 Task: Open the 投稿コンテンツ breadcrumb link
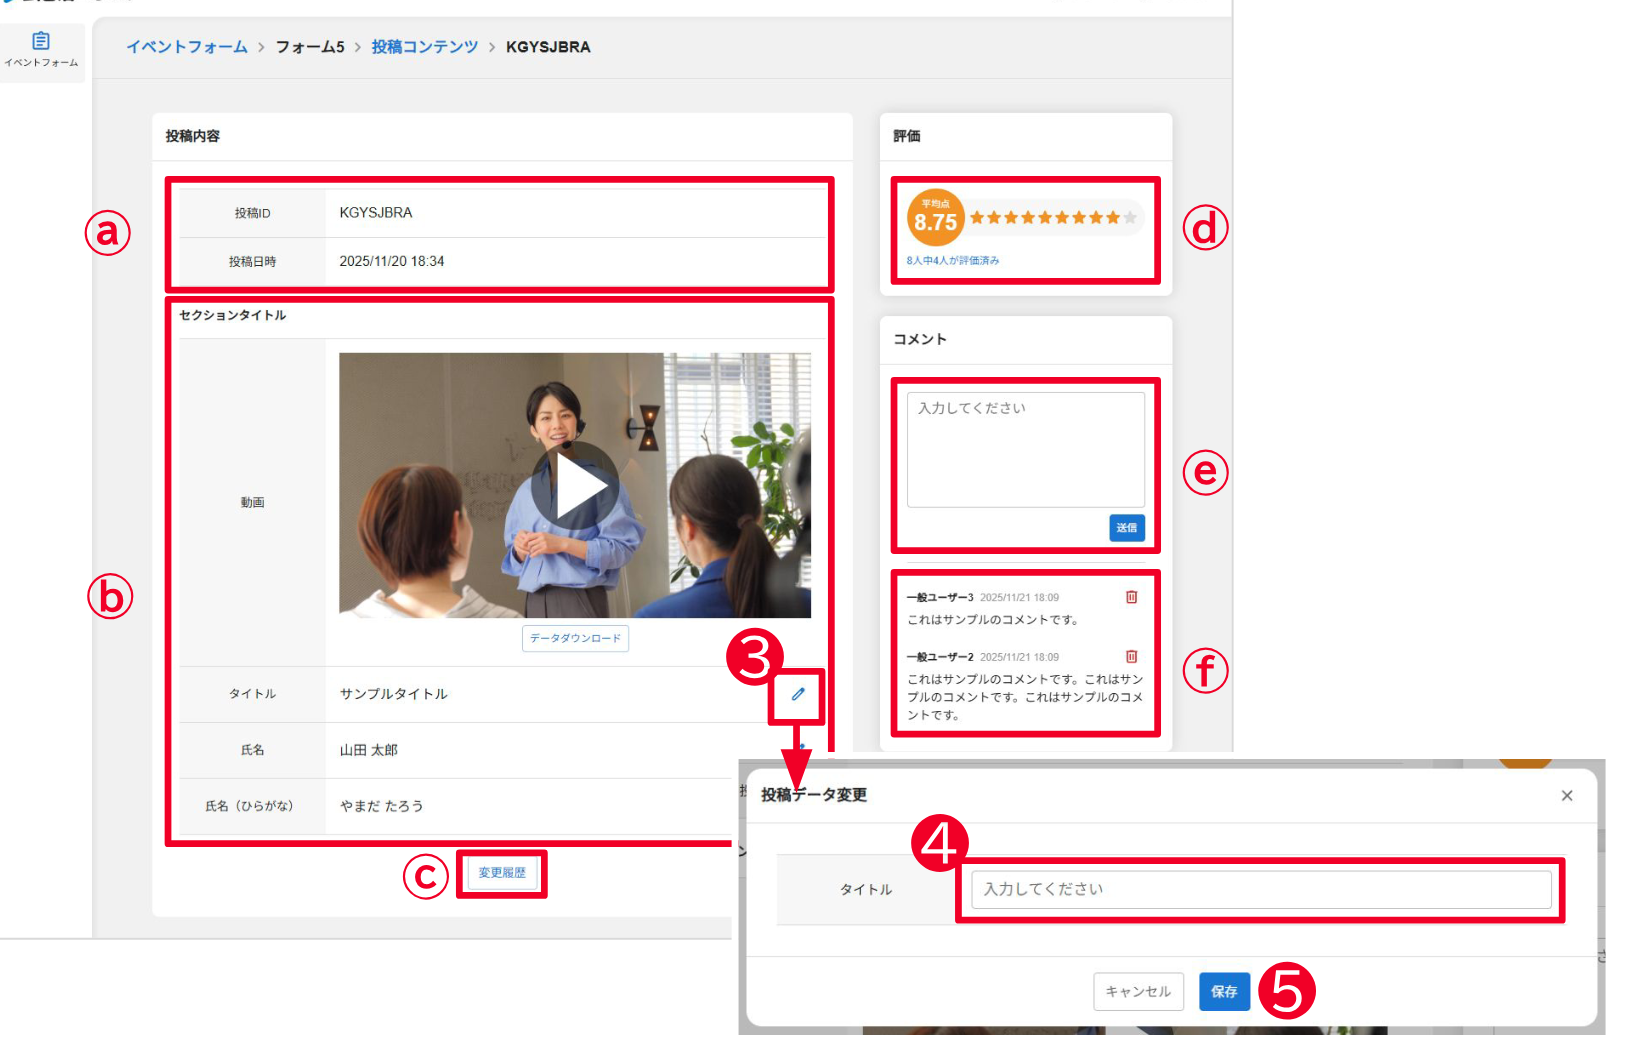point(425,47)
